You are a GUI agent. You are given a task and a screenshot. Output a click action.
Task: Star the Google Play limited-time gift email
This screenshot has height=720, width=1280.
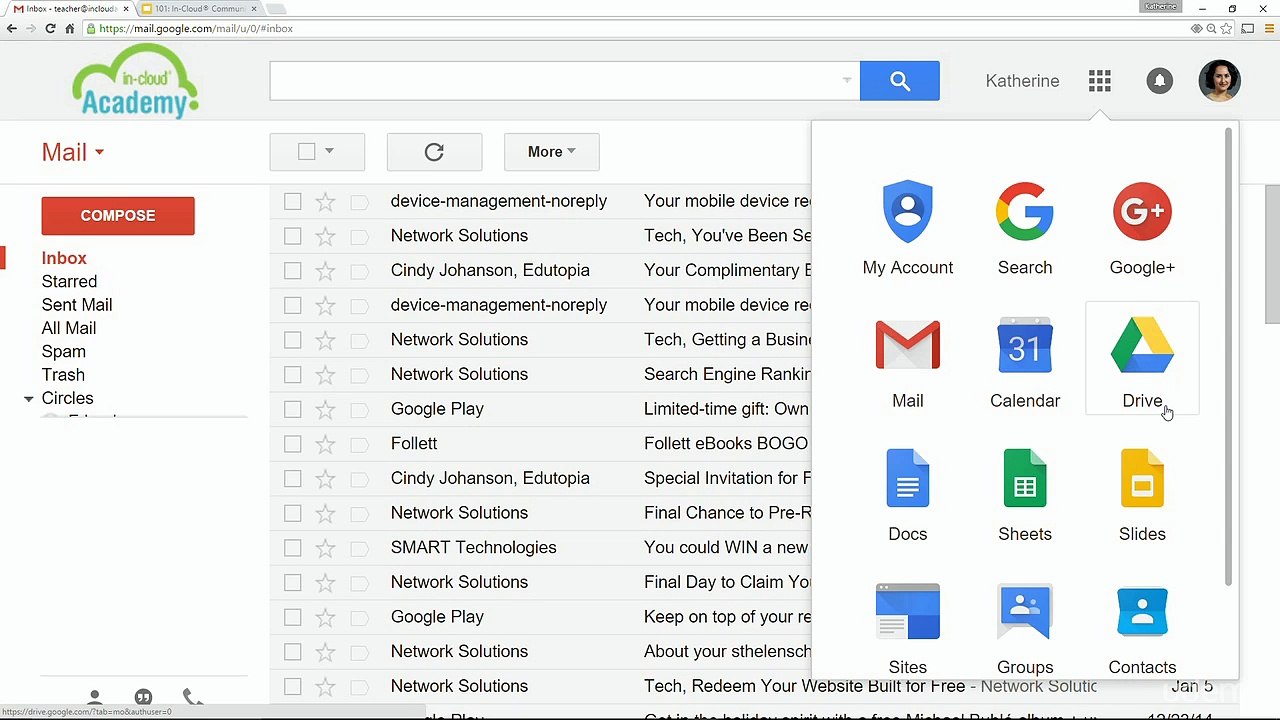coord(325,409)
